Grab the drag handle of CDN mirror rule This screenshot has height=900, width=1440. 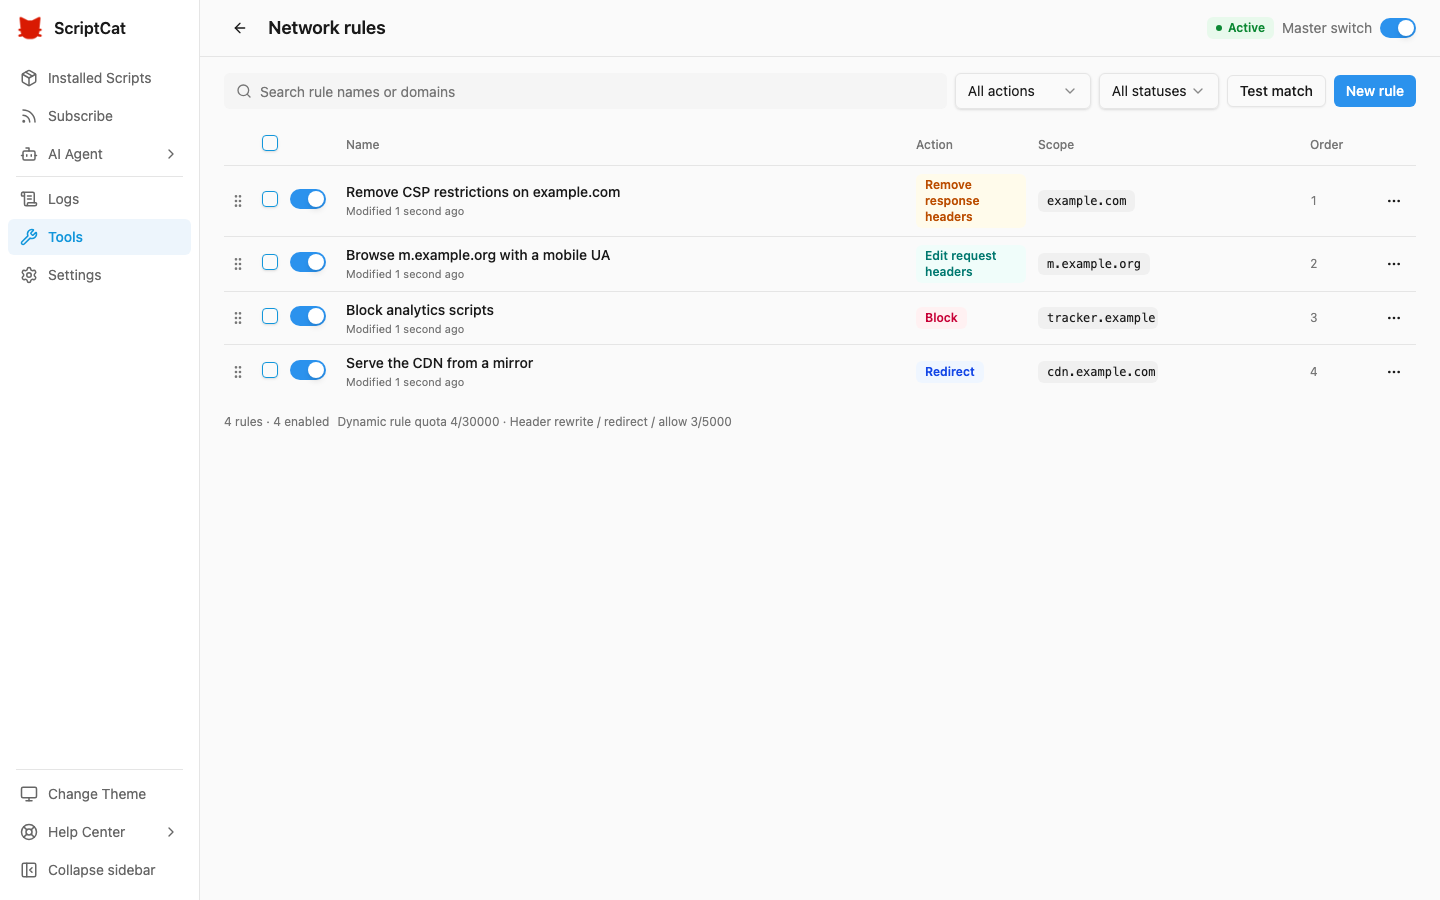[238, 372]
